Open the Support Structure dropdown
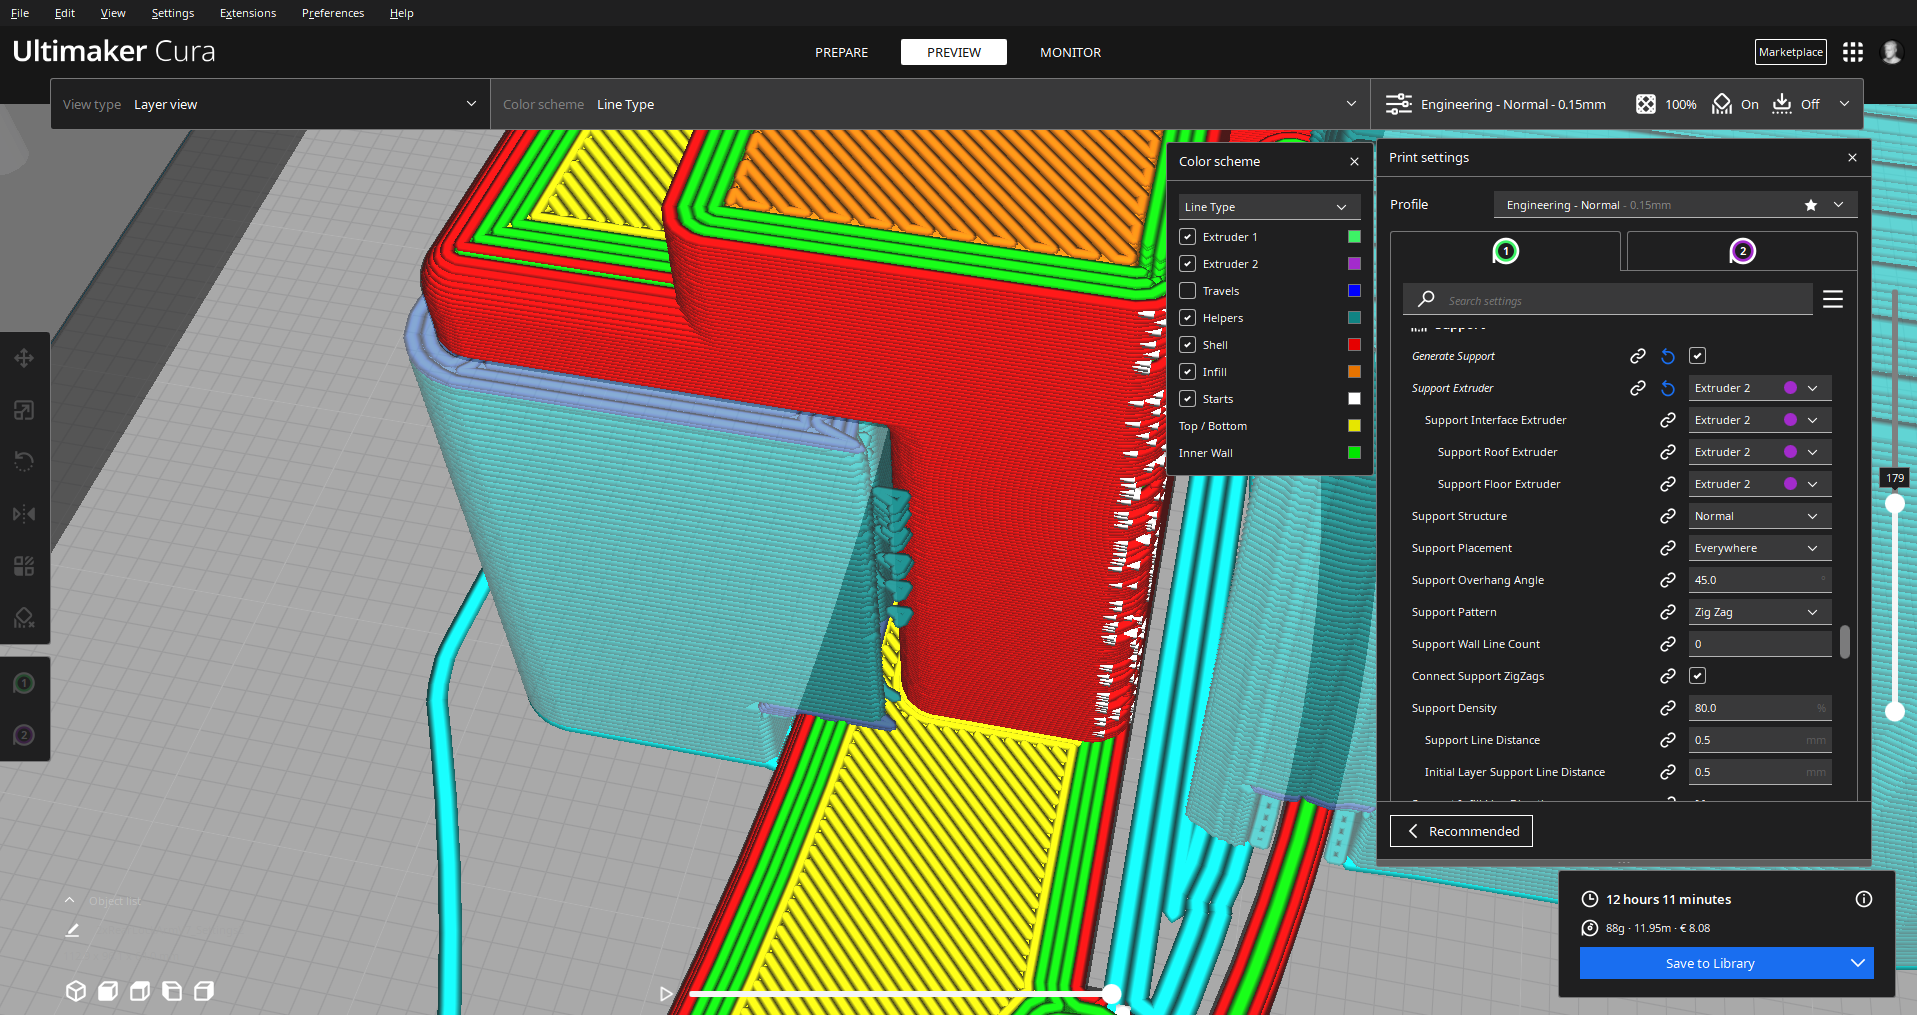Screen dimensions: 1917x1015 pyautogui.click(x=1760, y=516)
